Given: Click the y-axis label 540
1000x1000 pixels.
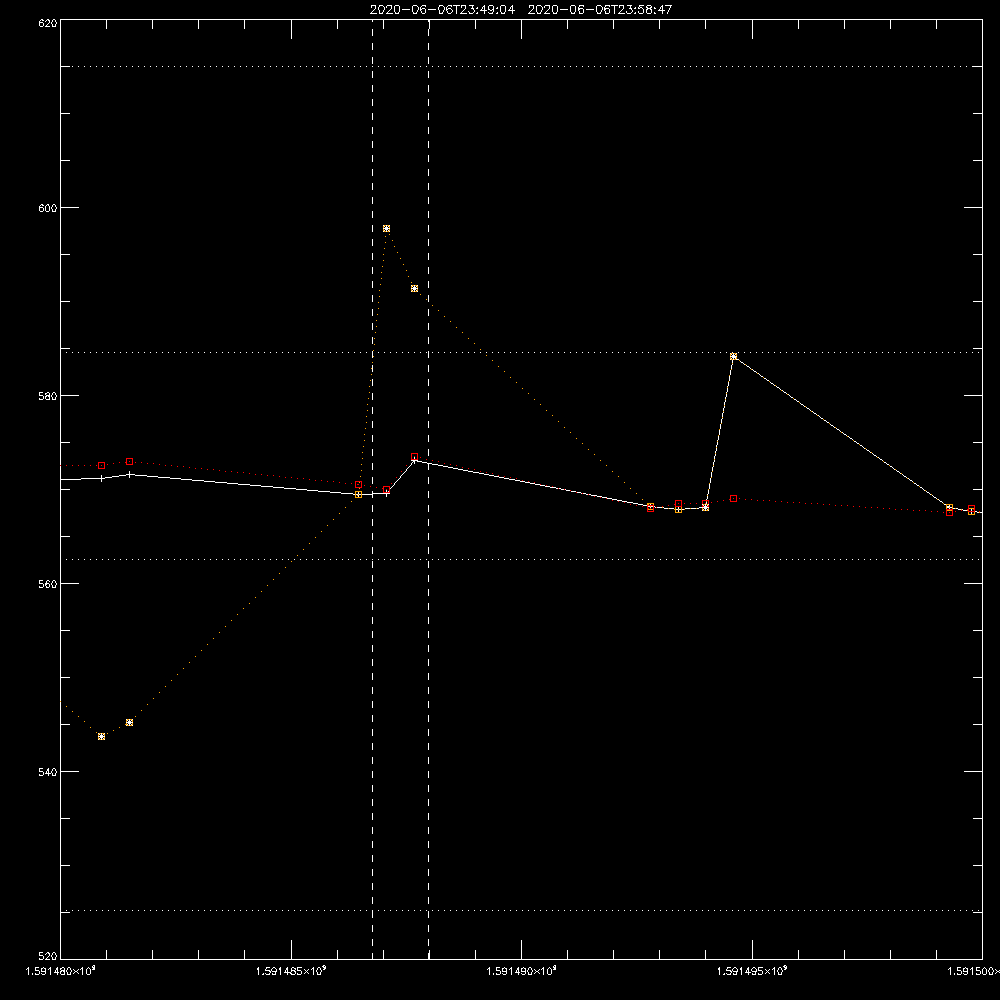Looking at the screenshot, I should (48, 772).
